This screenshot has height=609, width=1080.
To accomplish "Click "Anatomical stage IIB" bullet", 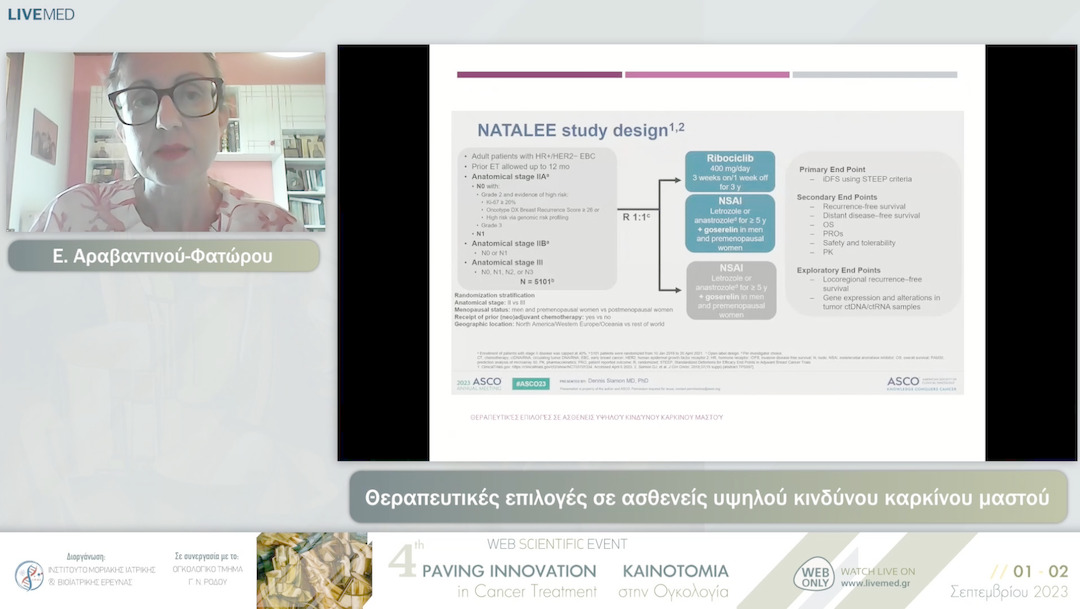I will (510, 243).
